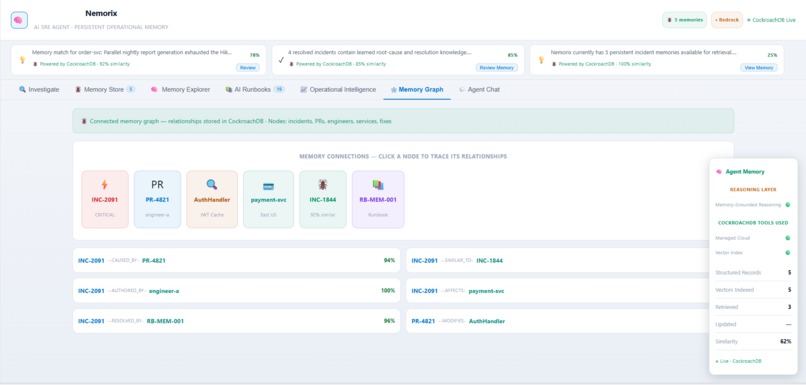Viewport: 806px width, 385px height.
Task: Select the PR-4821 node card
Action: 157,199
